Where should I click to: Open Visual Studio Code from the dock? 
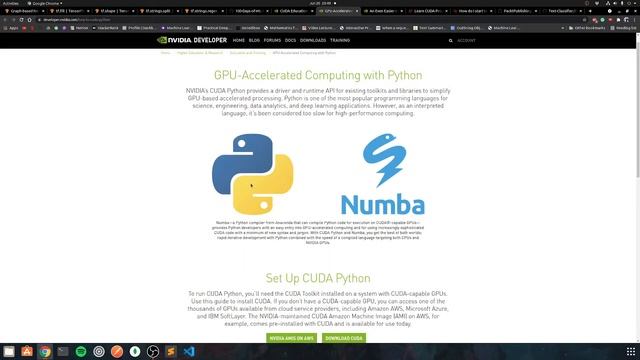(x=189, y=351)
